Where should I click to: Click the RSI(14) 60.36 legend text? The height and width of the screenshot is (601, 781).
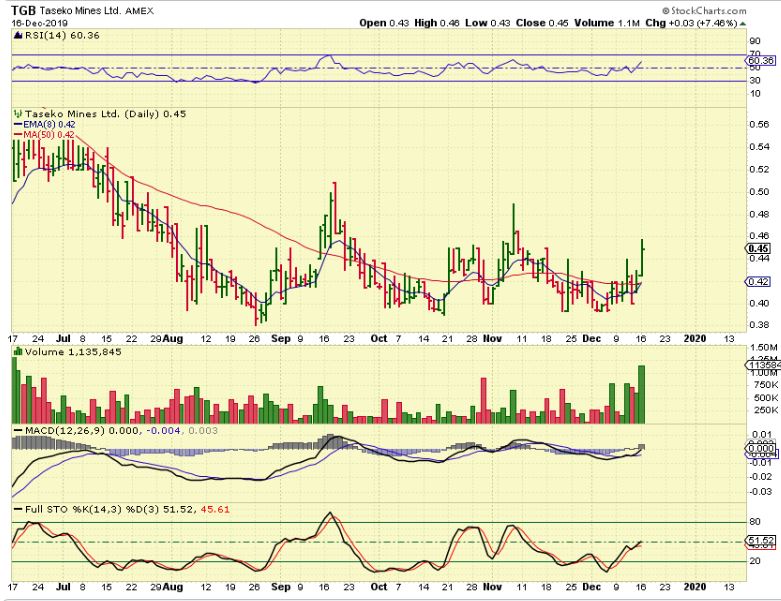coord(62,35)
